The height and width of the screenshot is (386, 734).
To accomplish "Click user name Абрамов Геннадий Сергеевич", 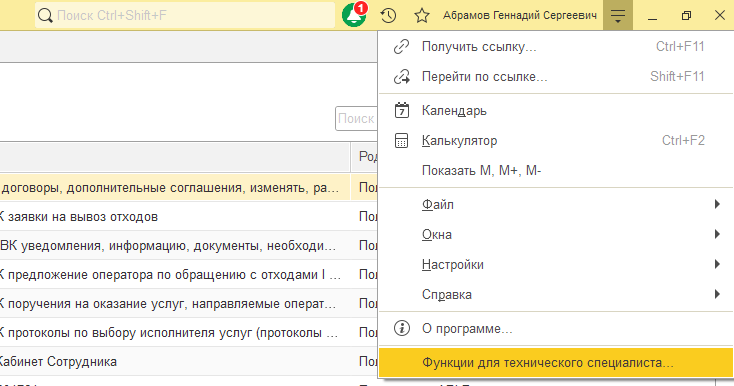I will (520, 15).
